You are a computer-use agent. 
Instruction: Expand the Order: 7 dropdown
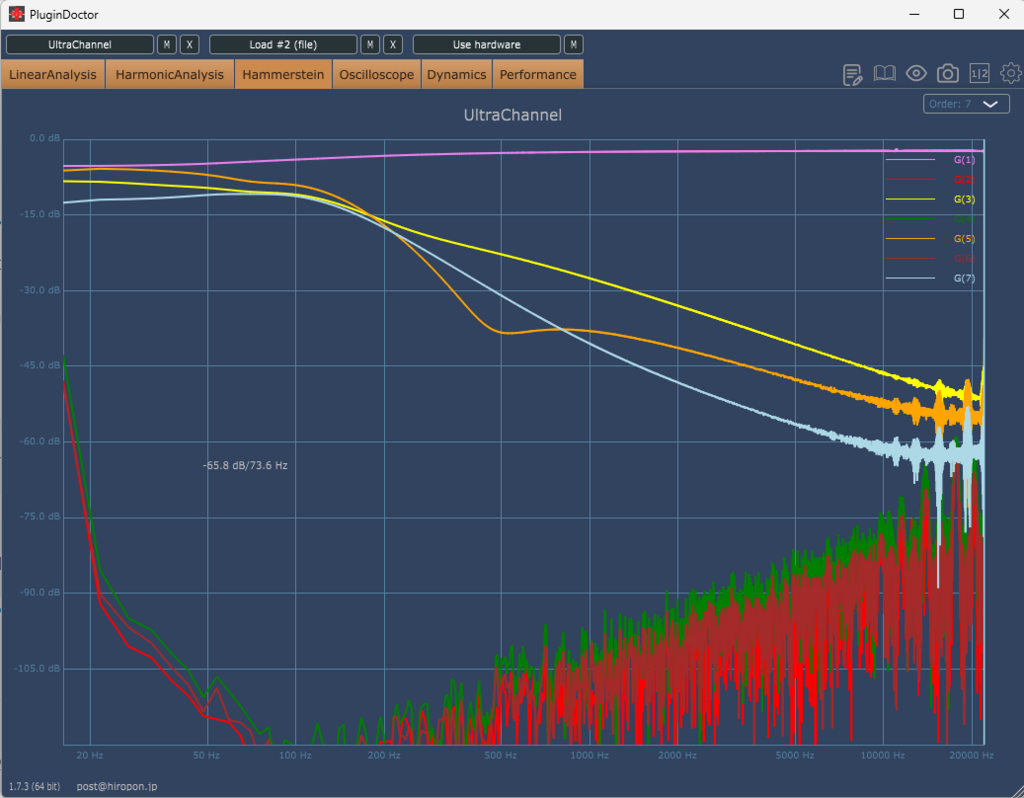(966, 104)
